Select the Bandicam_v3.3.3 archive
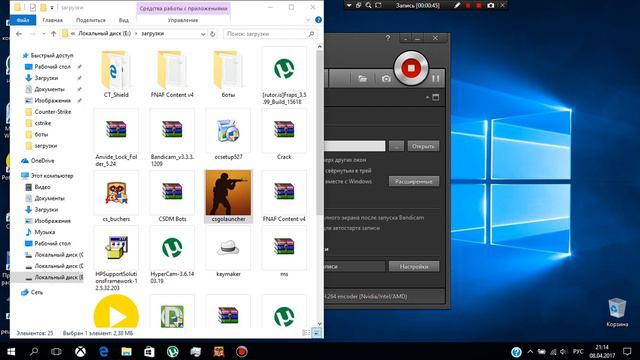 pyautogui.click(x=172, y=138)
